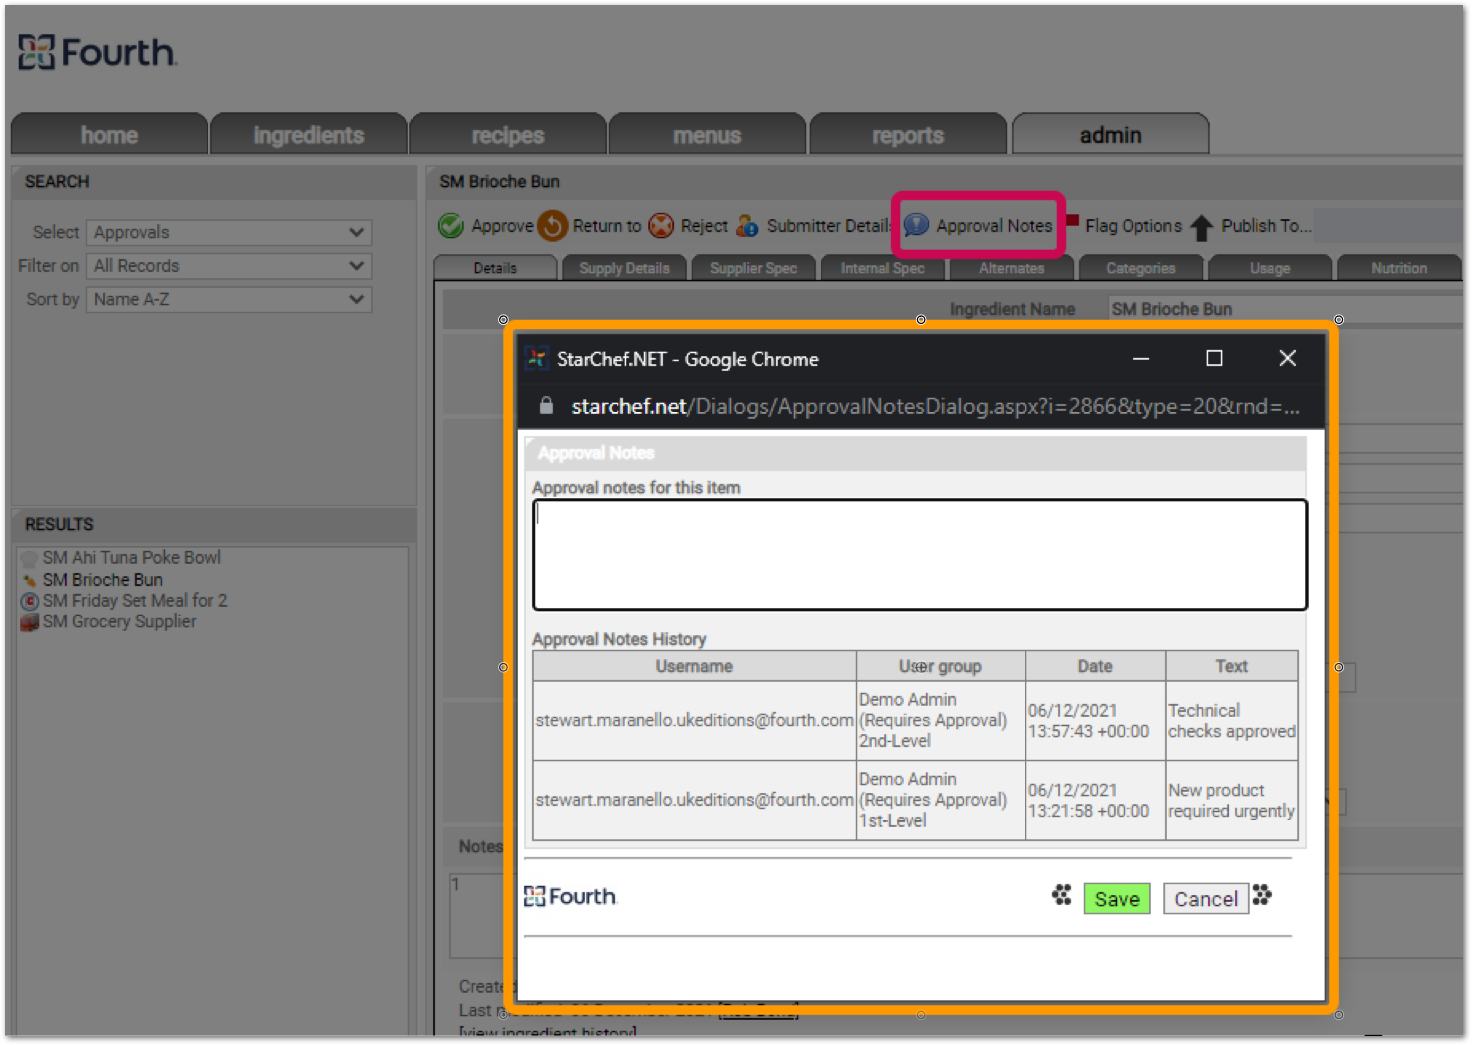
Task: Go to the reports tab
Action: (908, 135)
